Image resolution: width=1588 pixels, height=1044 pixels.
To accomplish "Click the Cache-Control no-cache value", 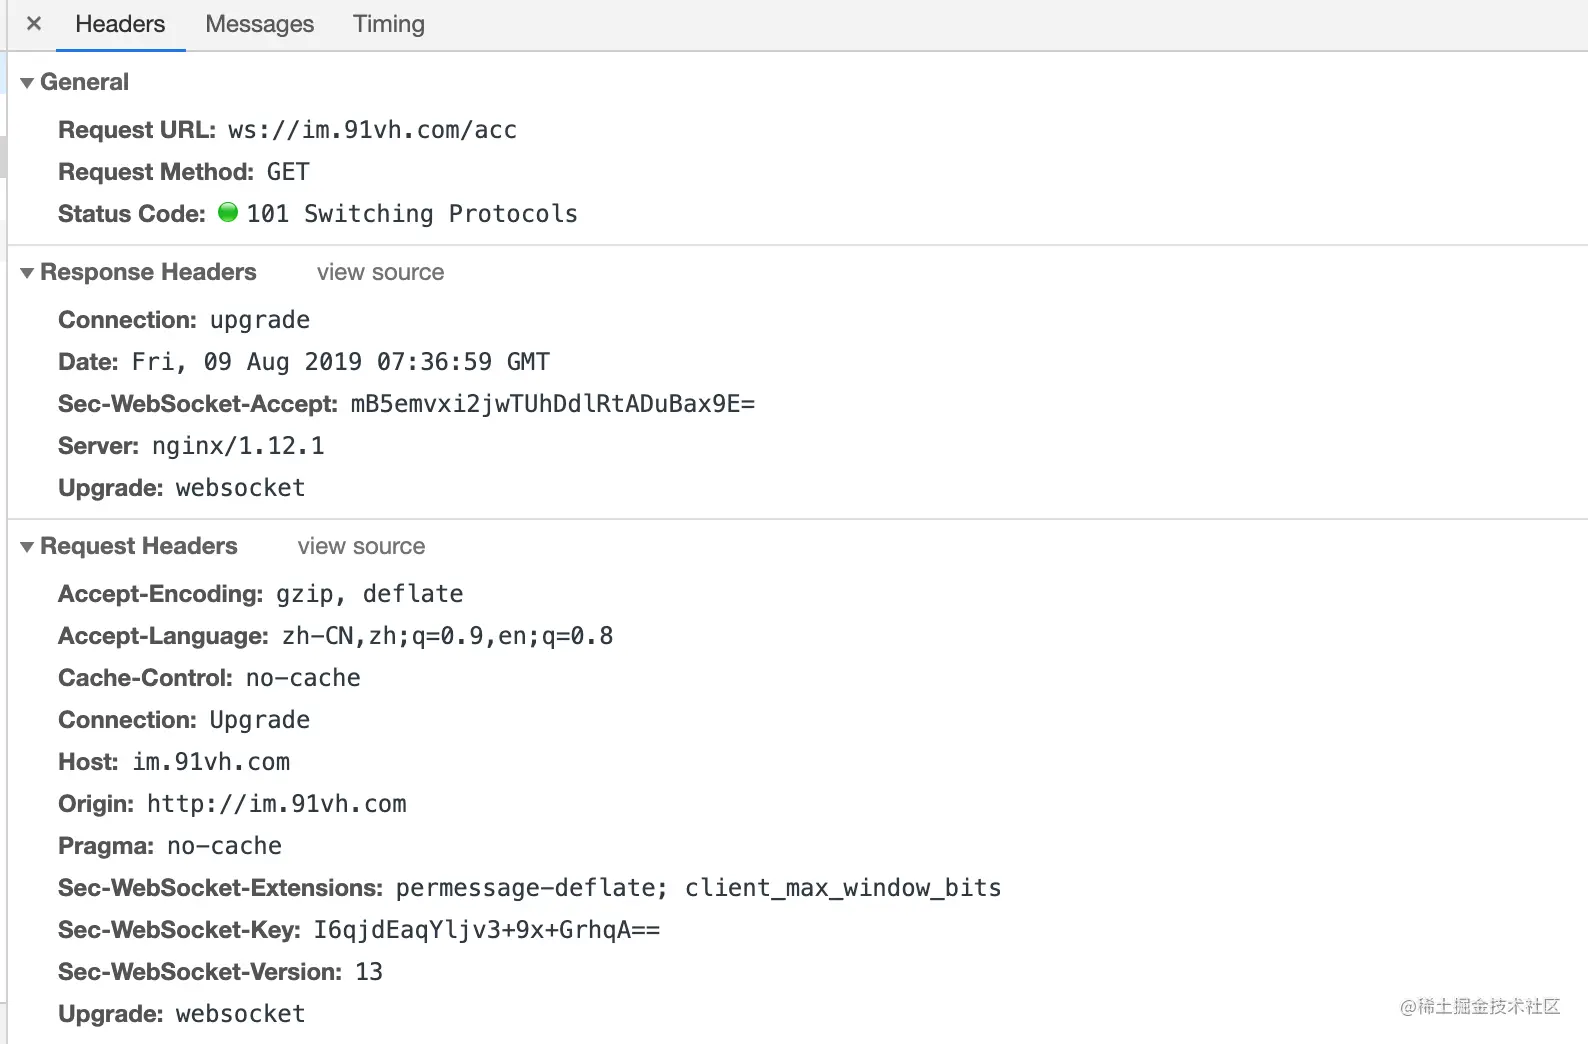I will (x=303, y=678).
